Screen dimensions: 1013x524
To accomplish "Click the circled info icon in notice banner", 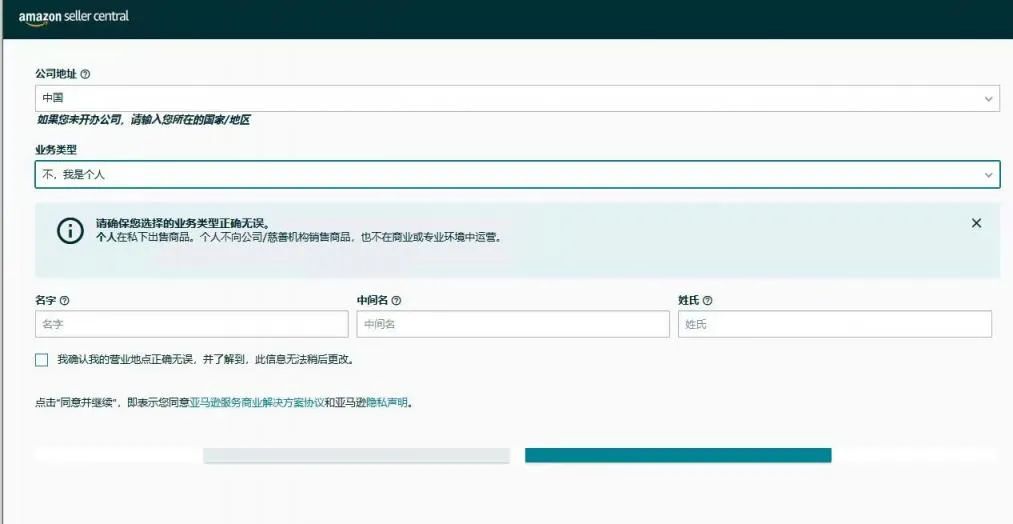I will [x=70, y=231].
